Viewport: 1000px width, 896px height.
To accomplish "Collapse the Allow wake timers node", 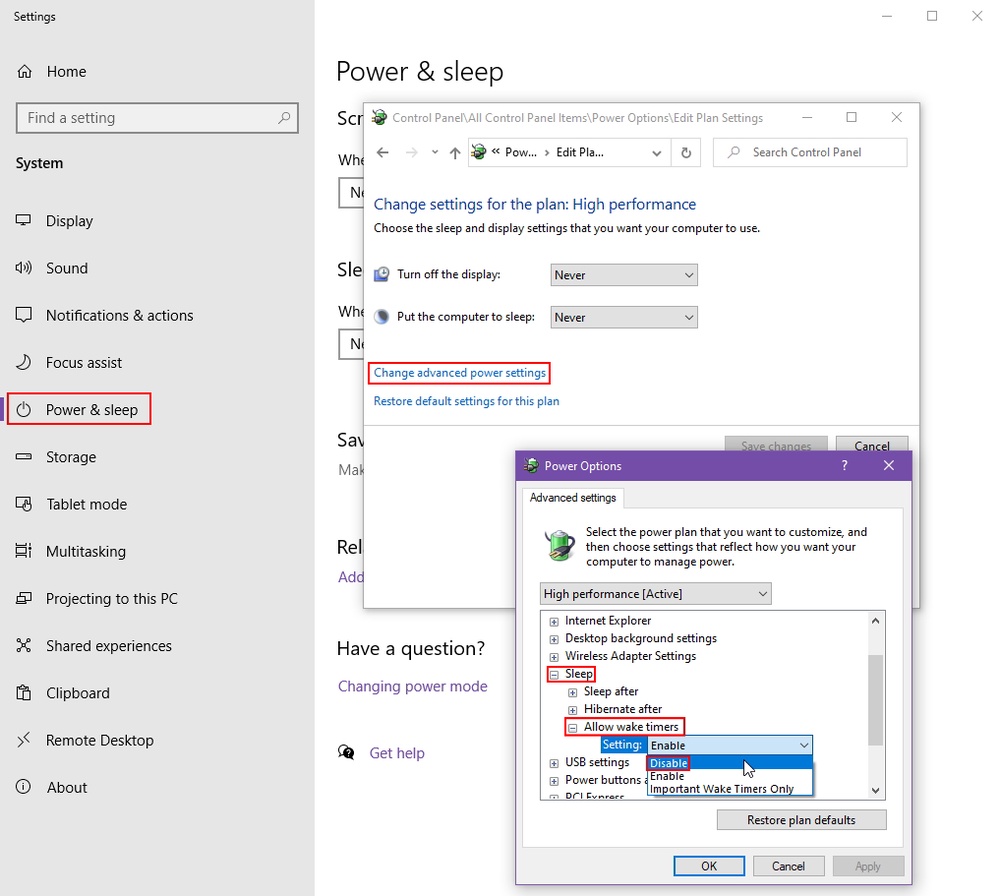I will coord(573,728).
